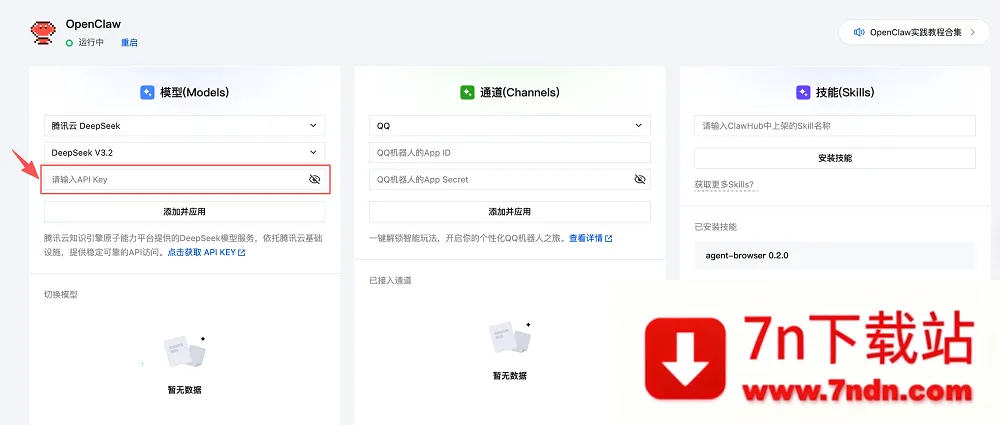Click the green Channels sparkle icon
1000x425 pixels.
point(467,93)
